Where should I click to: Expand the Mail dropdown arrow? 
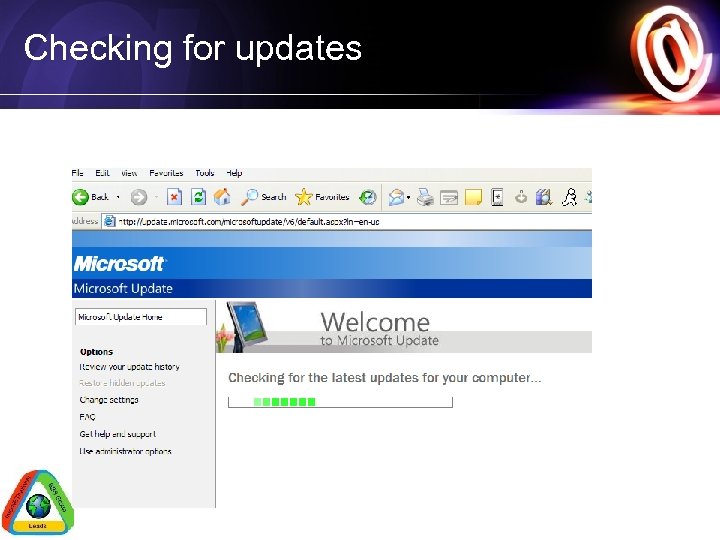click(408, 198)
